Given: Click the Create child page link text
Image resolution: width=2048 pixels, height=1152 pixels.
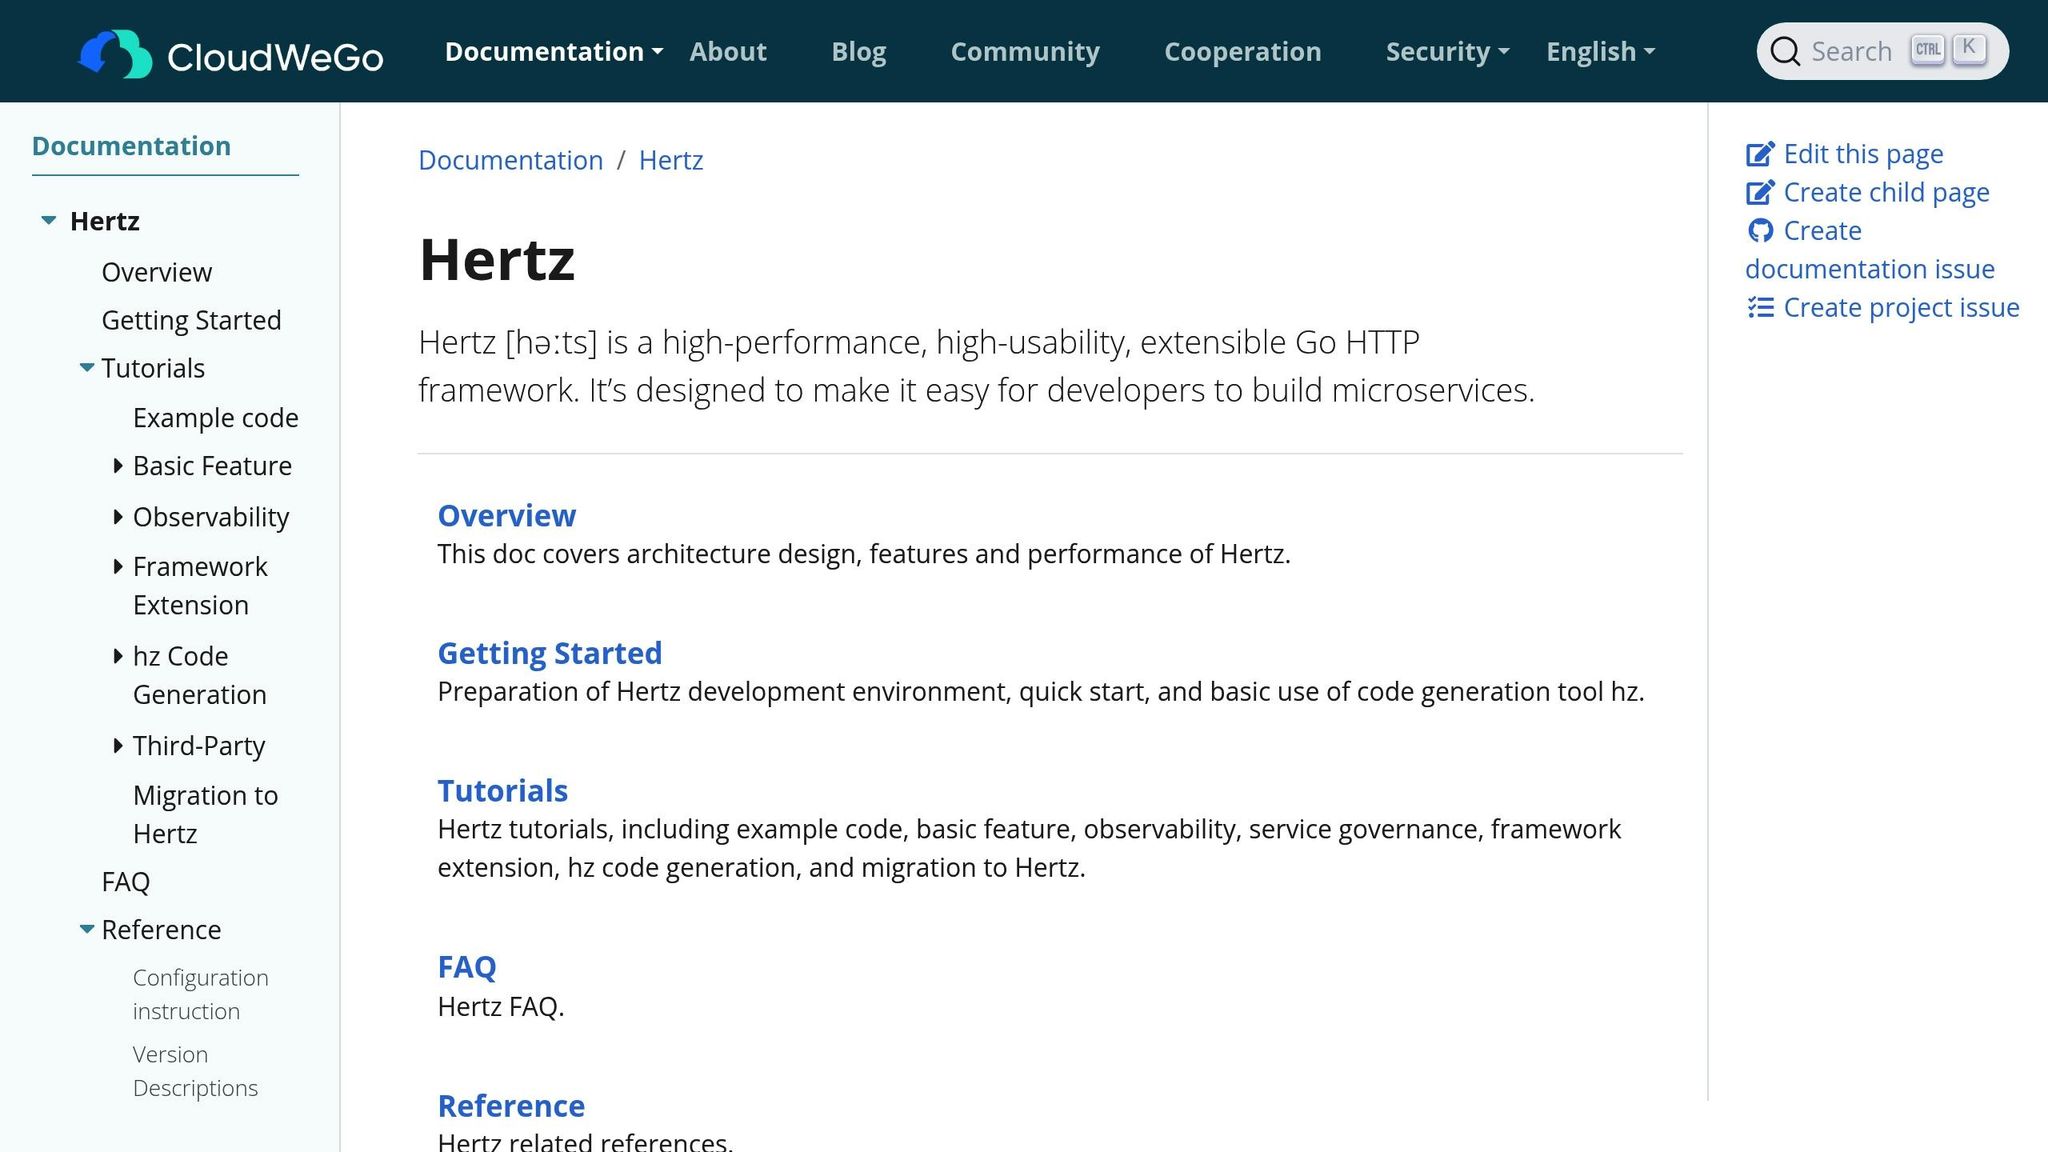Looking at the screenshot, I should [x=1886, y=192].
